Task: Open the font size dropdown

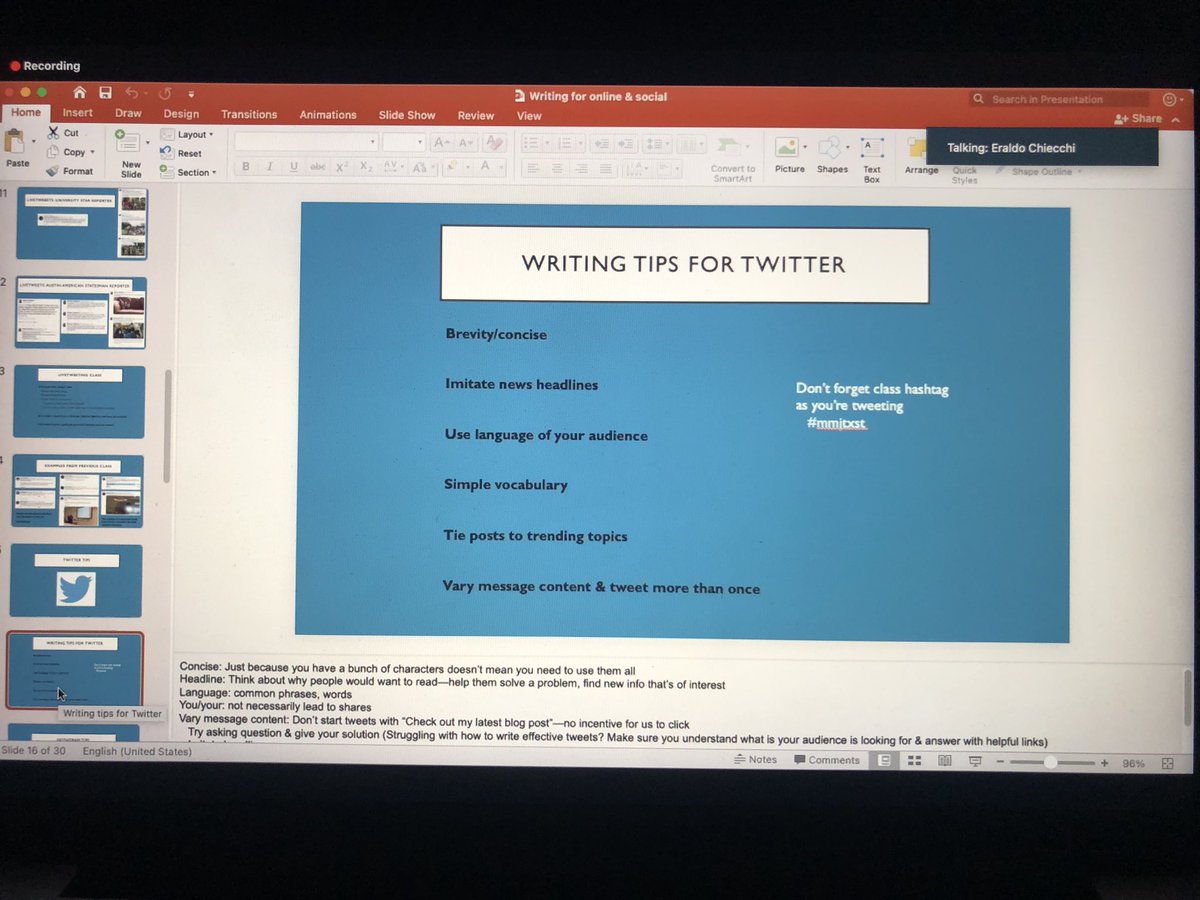Action: 420,143
